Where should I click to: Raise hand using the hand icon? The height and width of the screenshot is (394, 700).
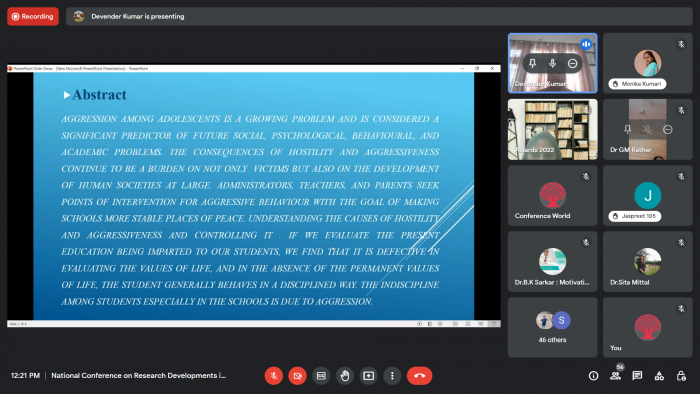345,376
